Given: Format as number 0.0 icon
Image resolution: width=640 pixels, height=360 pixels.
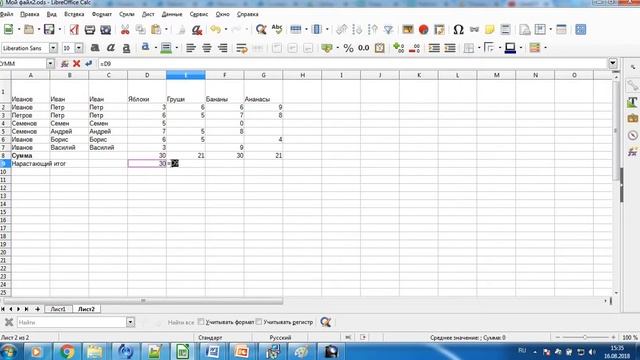Looking at the screenshot, I should coord(363,48).
